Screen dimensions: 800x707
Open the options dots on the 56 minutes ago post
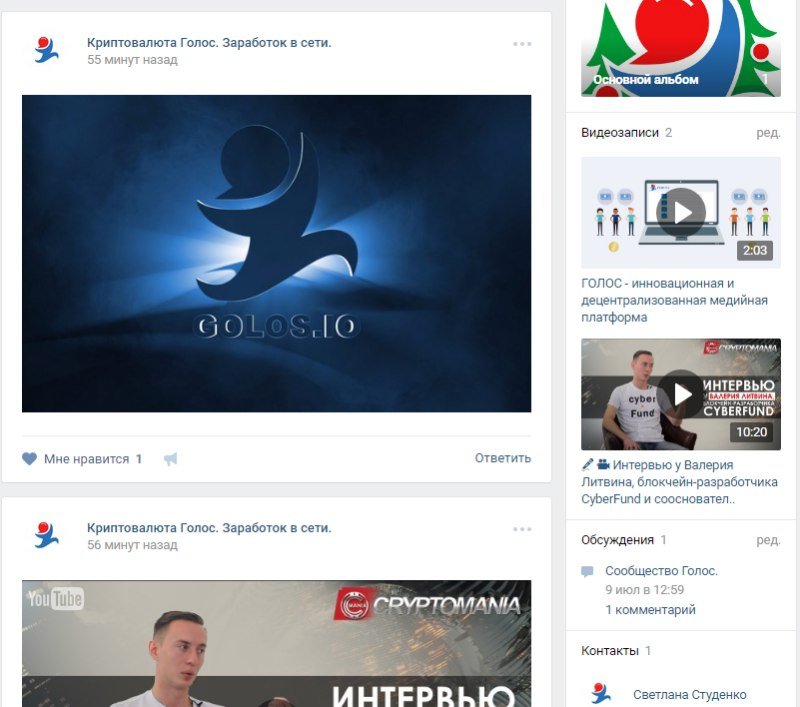click(x=522, y=529)
